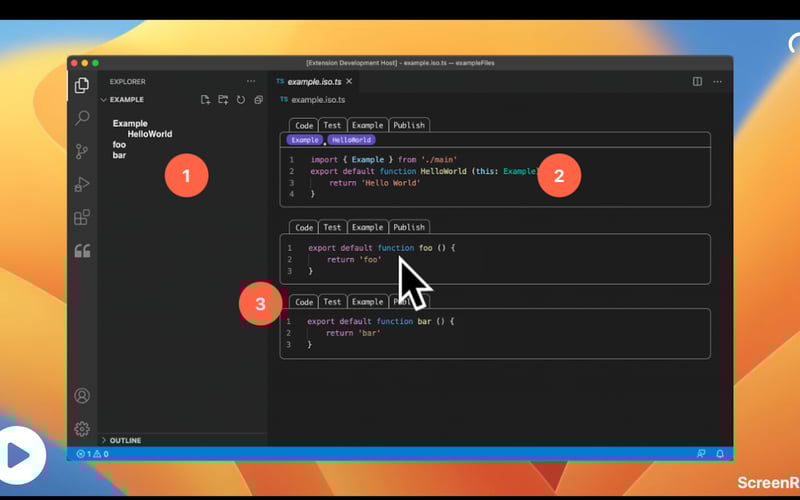800x500 pixels.
Task: Click the New Folder icon in Explorer
Action: (223, 99)
